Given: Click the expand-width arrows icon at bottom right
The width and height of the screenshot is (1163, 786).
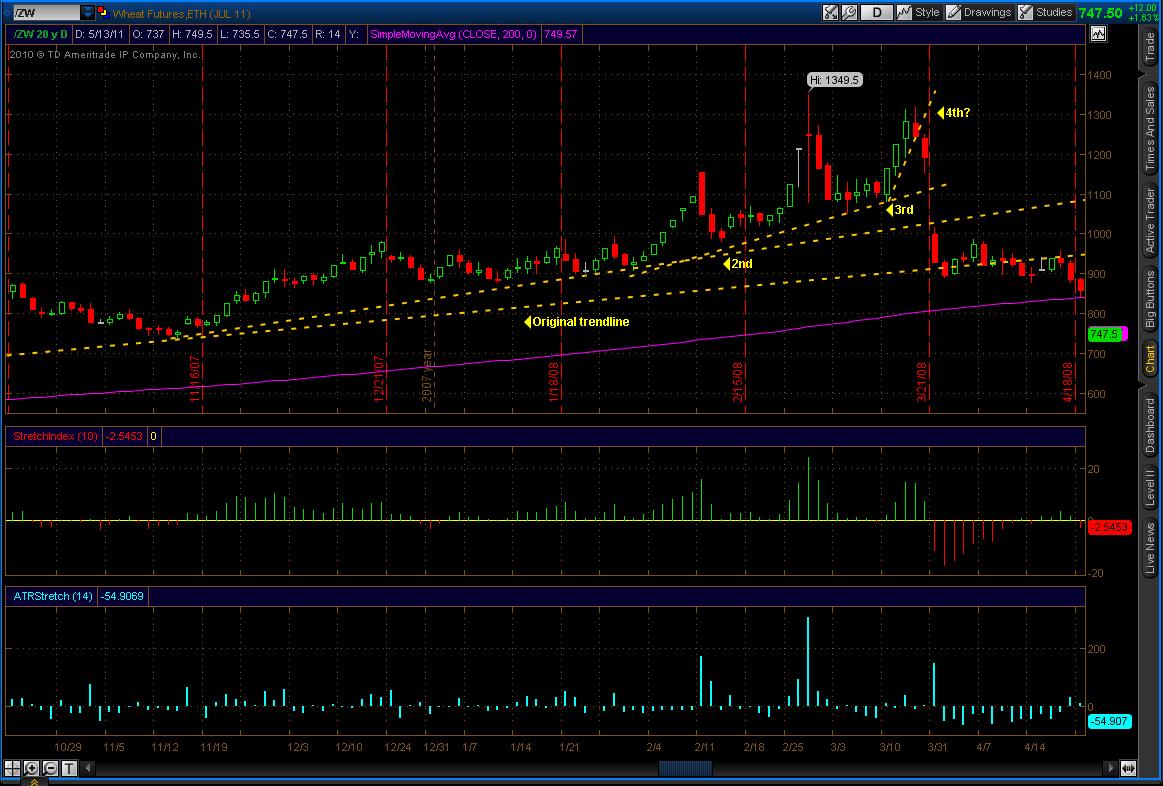Looking at the screenshot, I should [1128, 767].
